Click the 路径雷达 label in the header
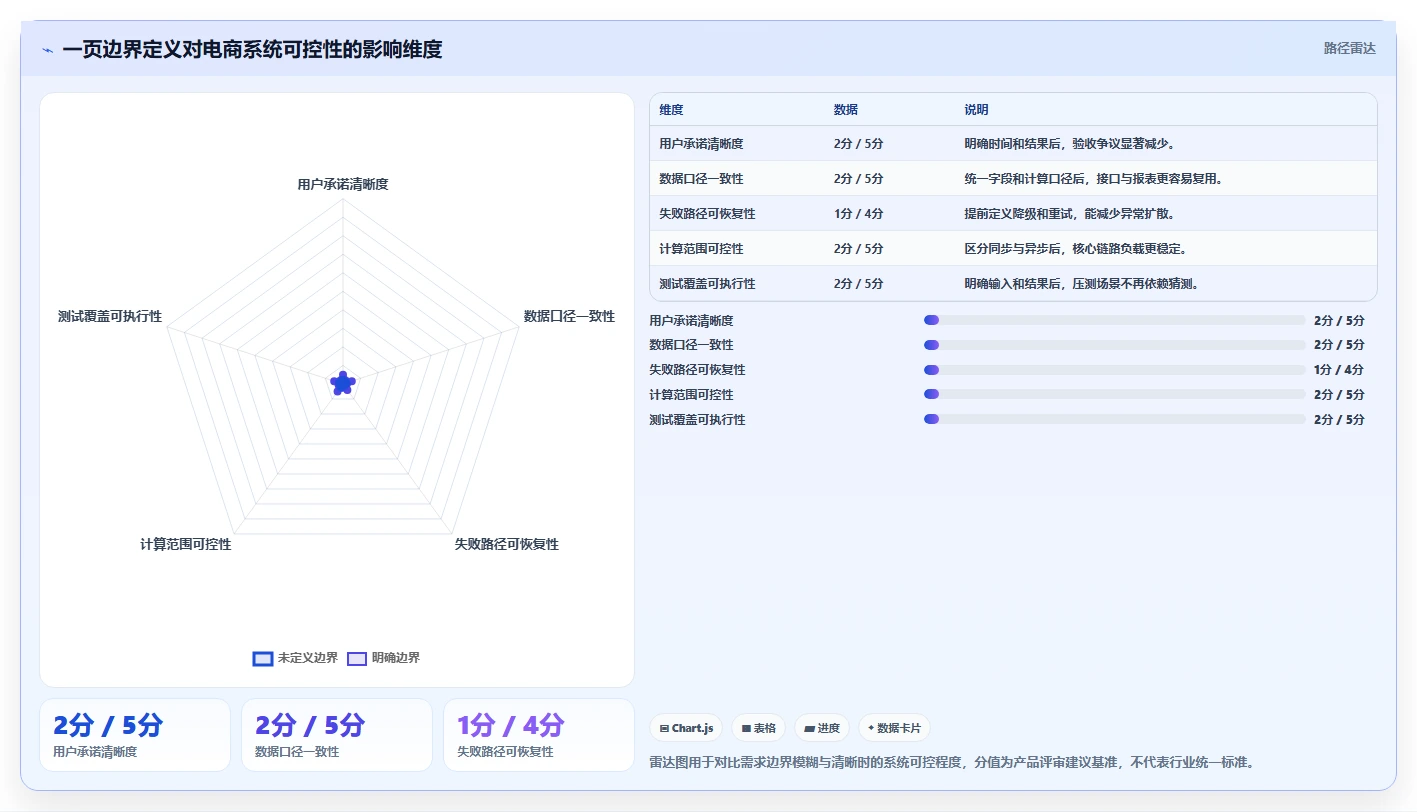 pos(1349,48)
